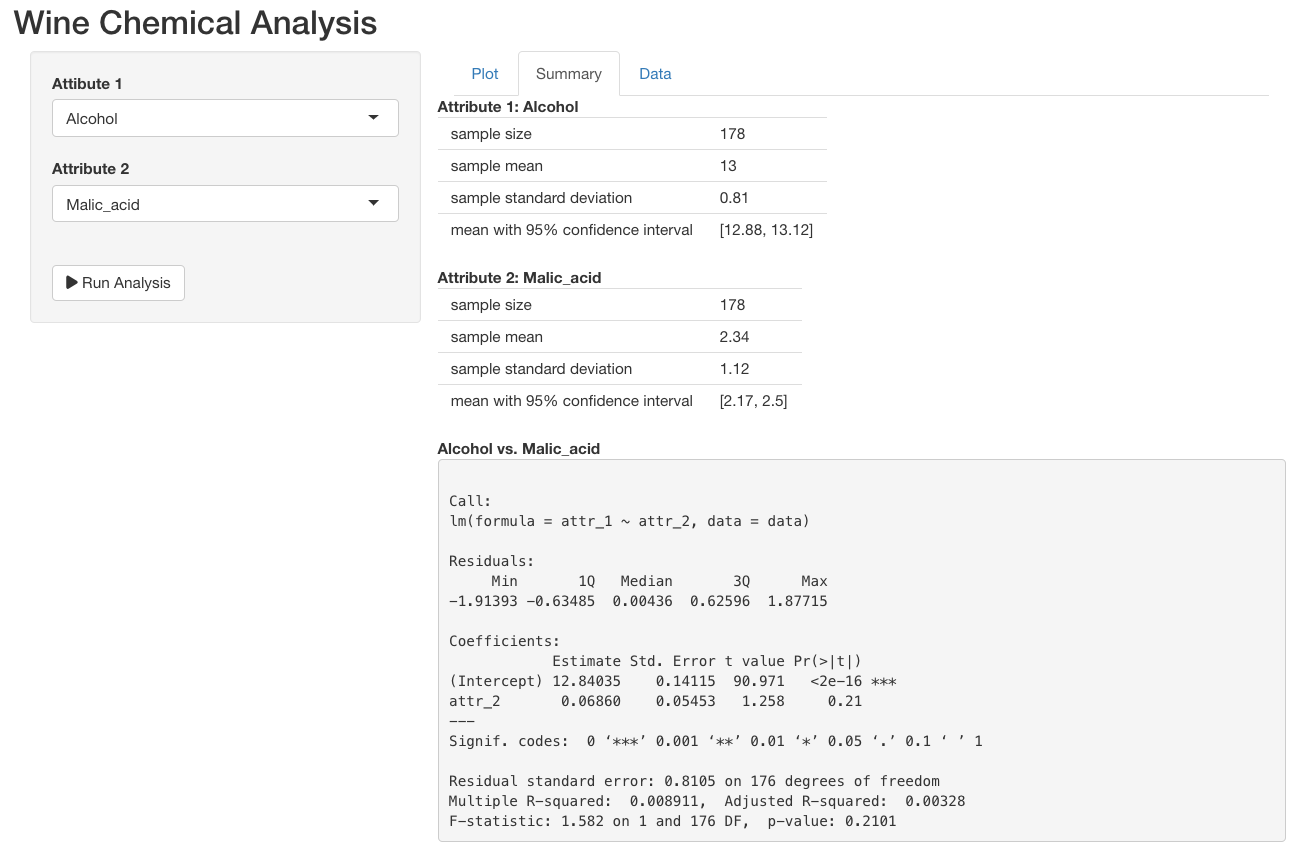Switch to the Plot tab
Image resolution: width=1297 pixels, height=854 pixels.
(484, 73)
